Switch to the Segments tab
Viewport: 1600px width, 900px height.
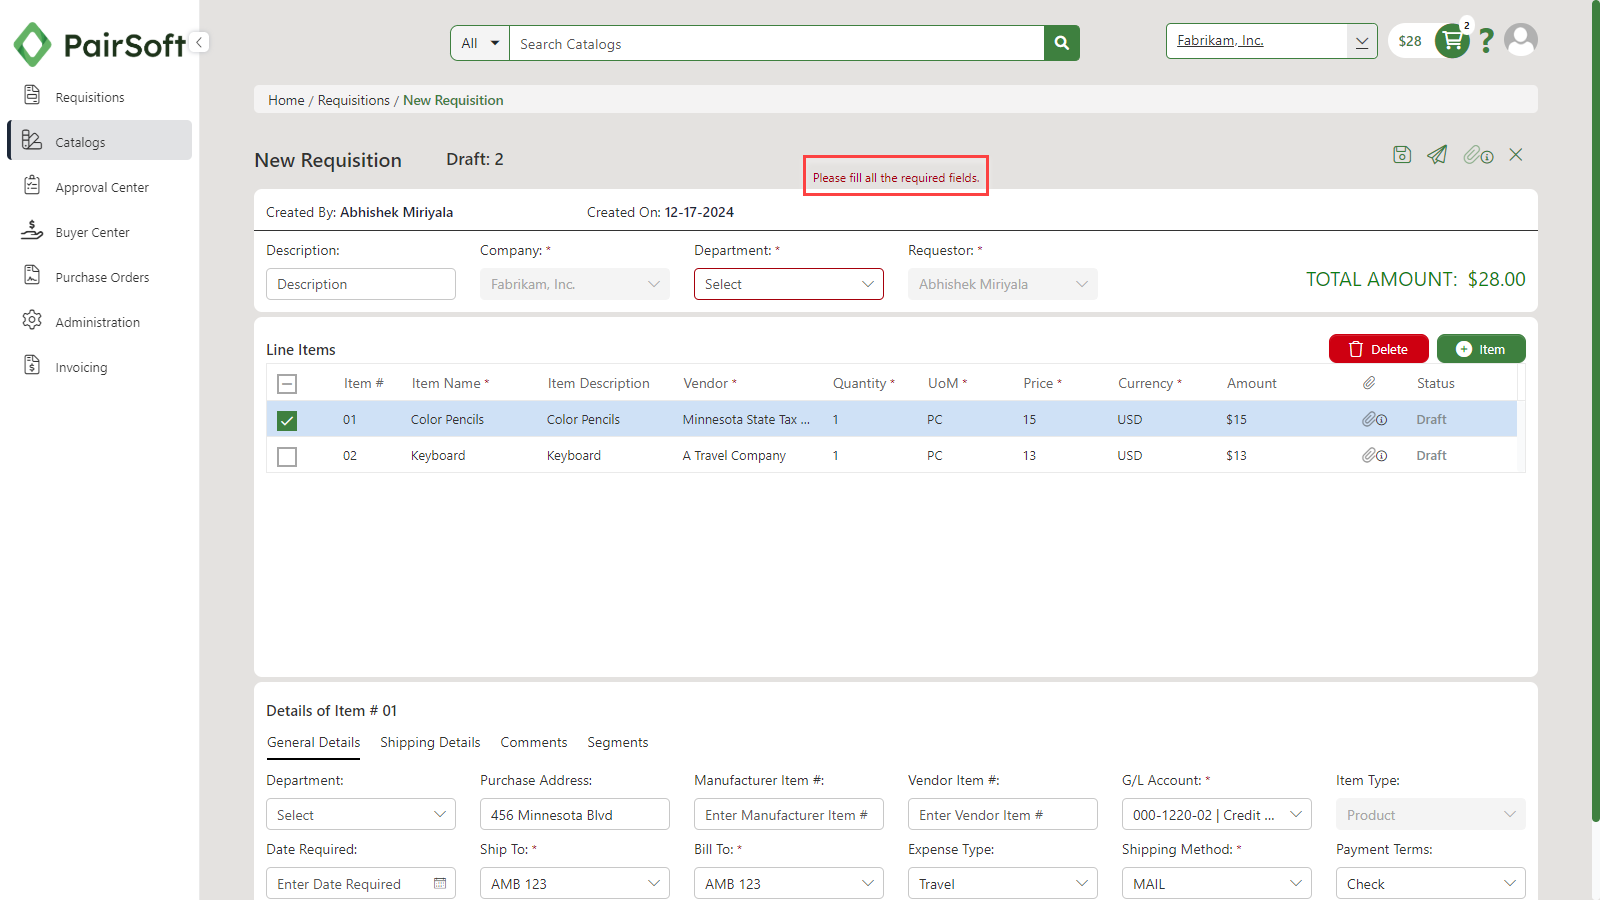(618, 742)
